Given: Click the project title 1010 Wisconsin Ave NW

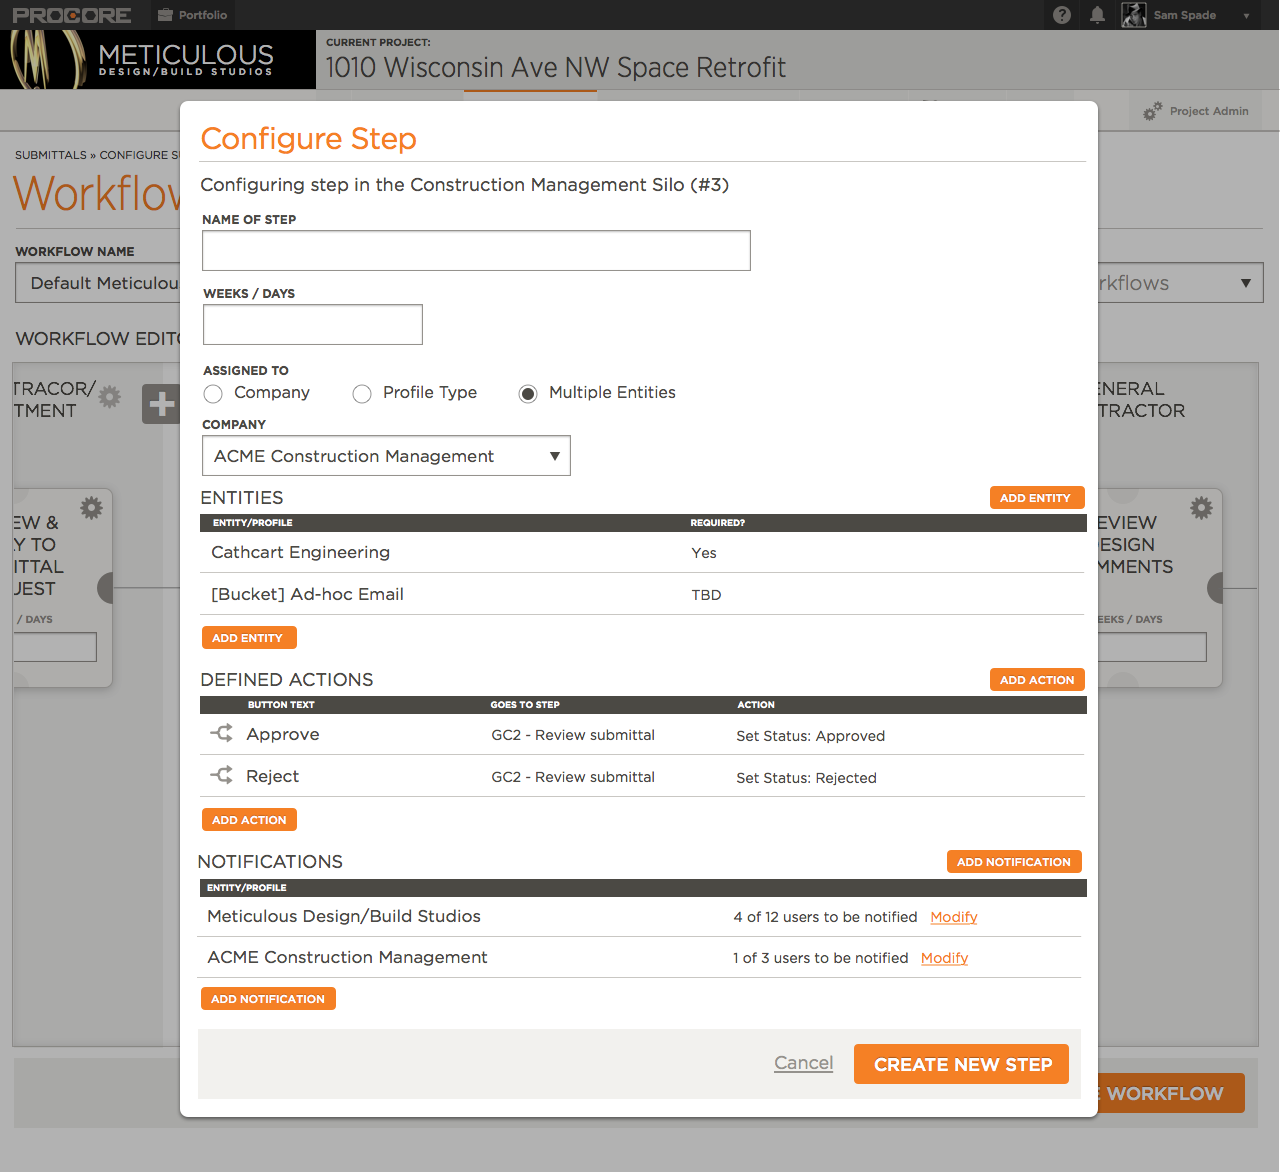Looking at the screenshot, I should (556, 67).
